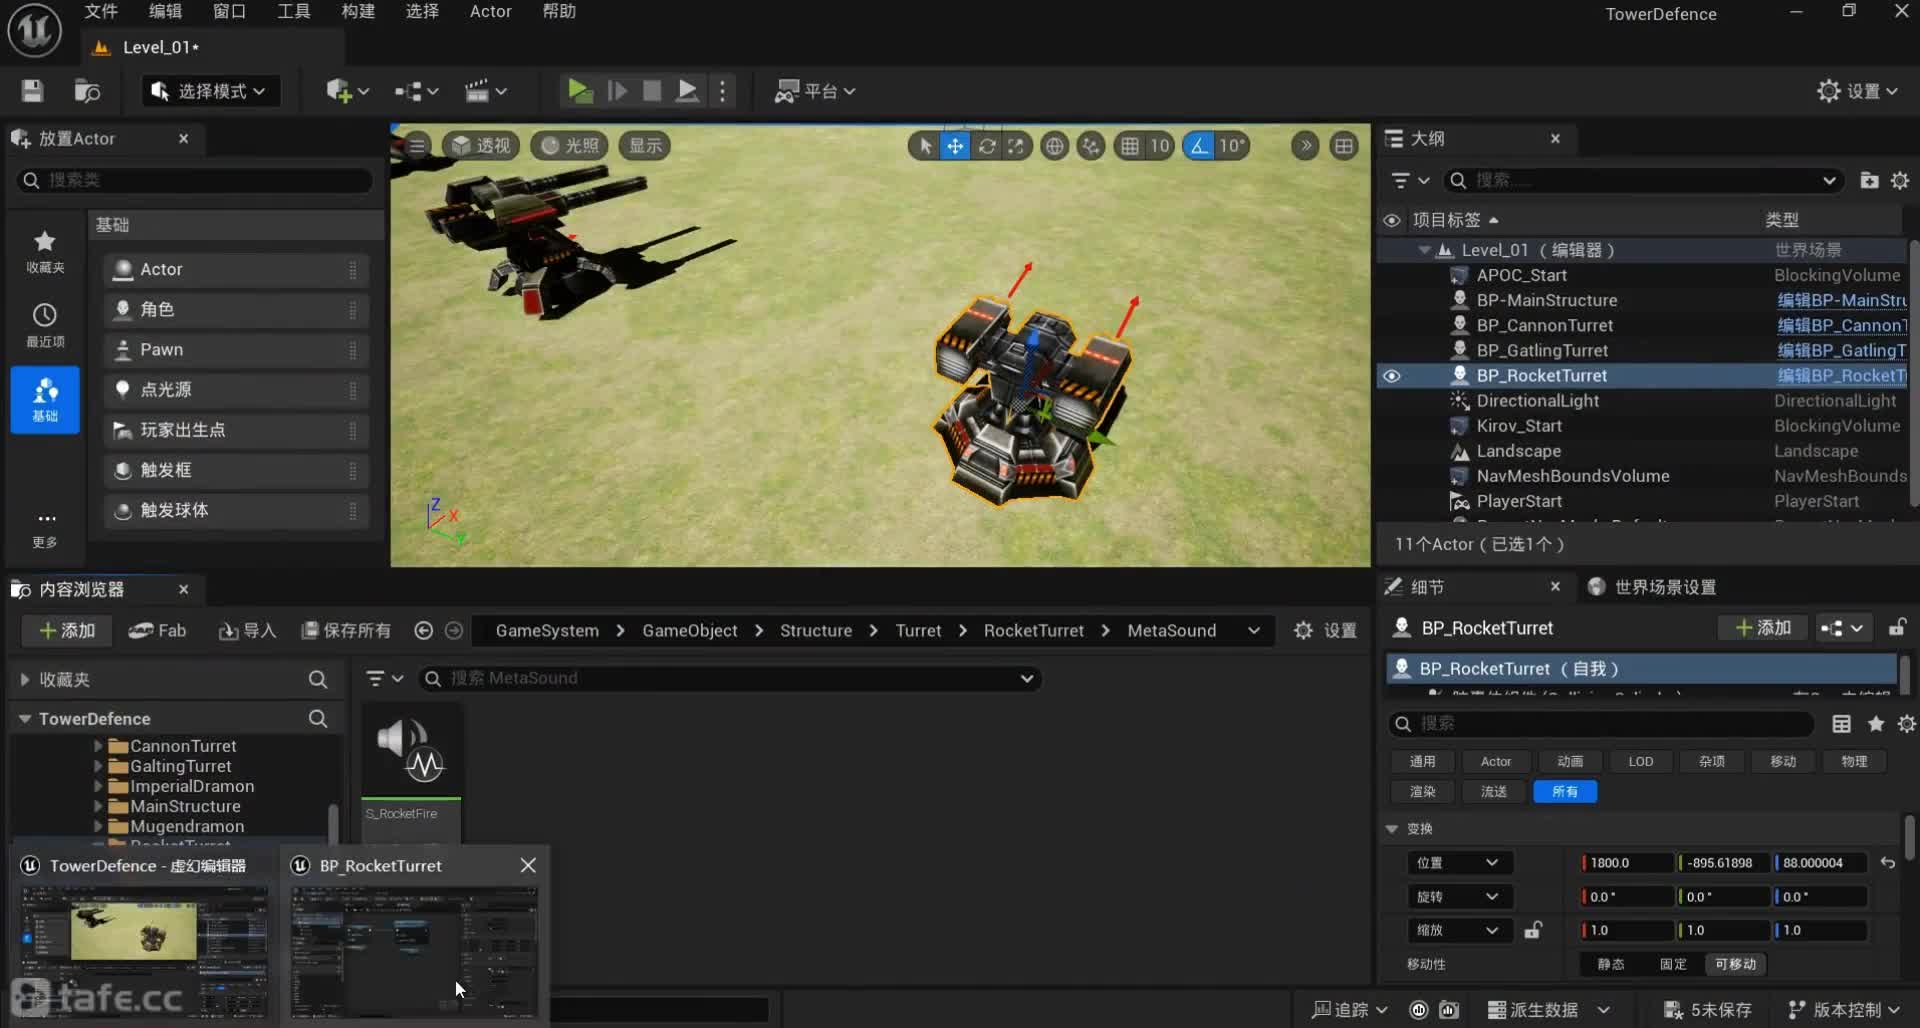Click the save level disk icon

[x=32, y=91]
